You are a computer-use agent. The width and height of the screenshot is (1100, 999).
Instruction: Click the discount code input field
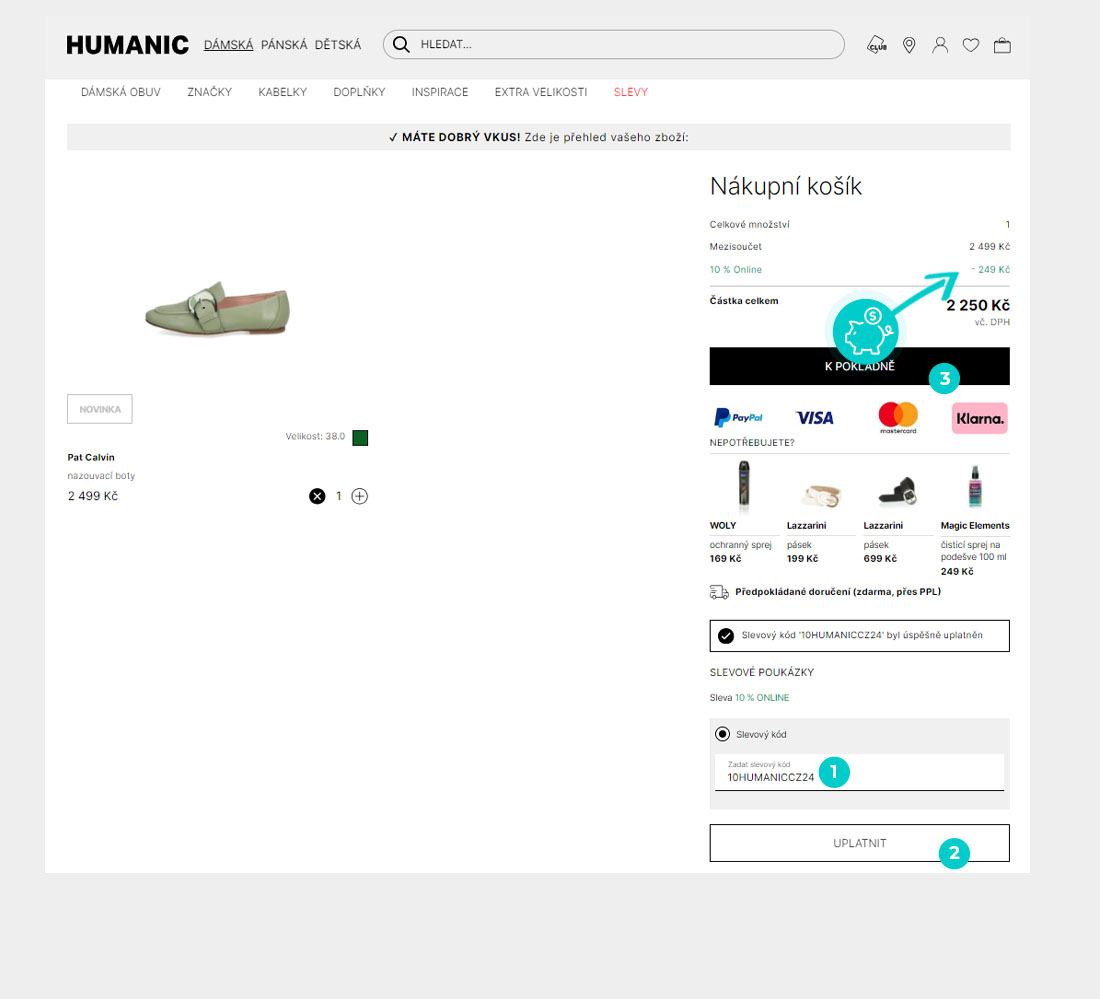pos(859,772)
